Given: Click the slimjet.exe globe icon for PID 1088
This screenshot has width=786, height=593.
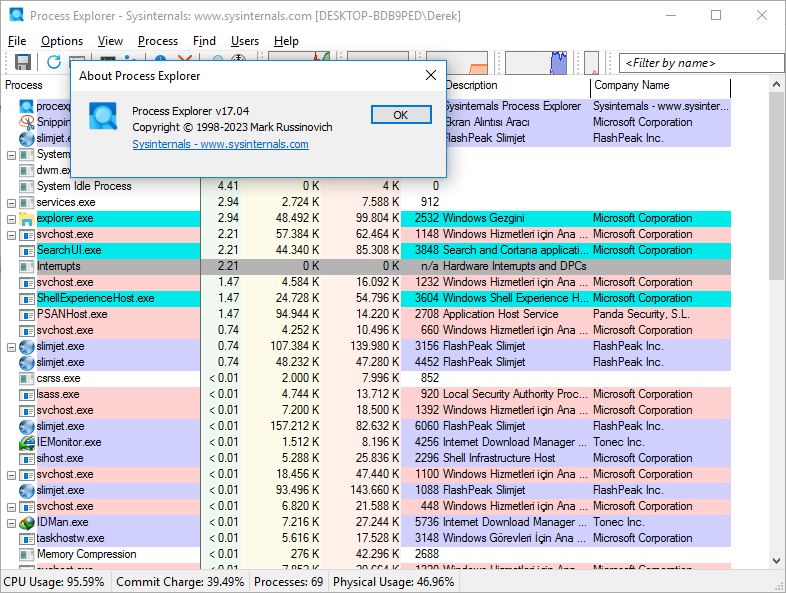Looking at the screenshot, I should tap(27, 491).
